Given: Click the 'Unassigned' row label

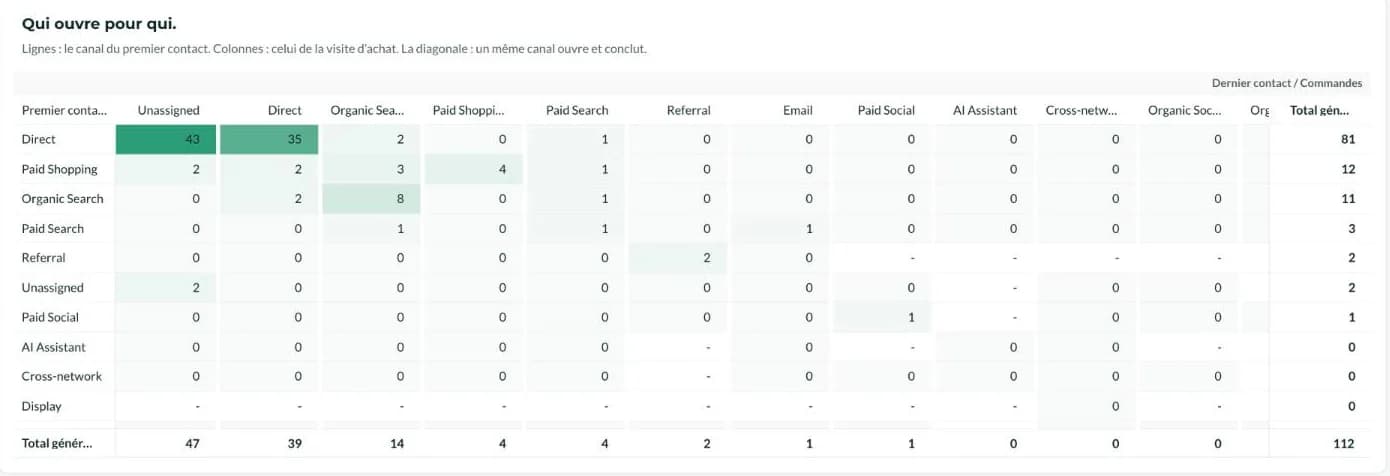Looking at the screenshot, I should 53,287.
